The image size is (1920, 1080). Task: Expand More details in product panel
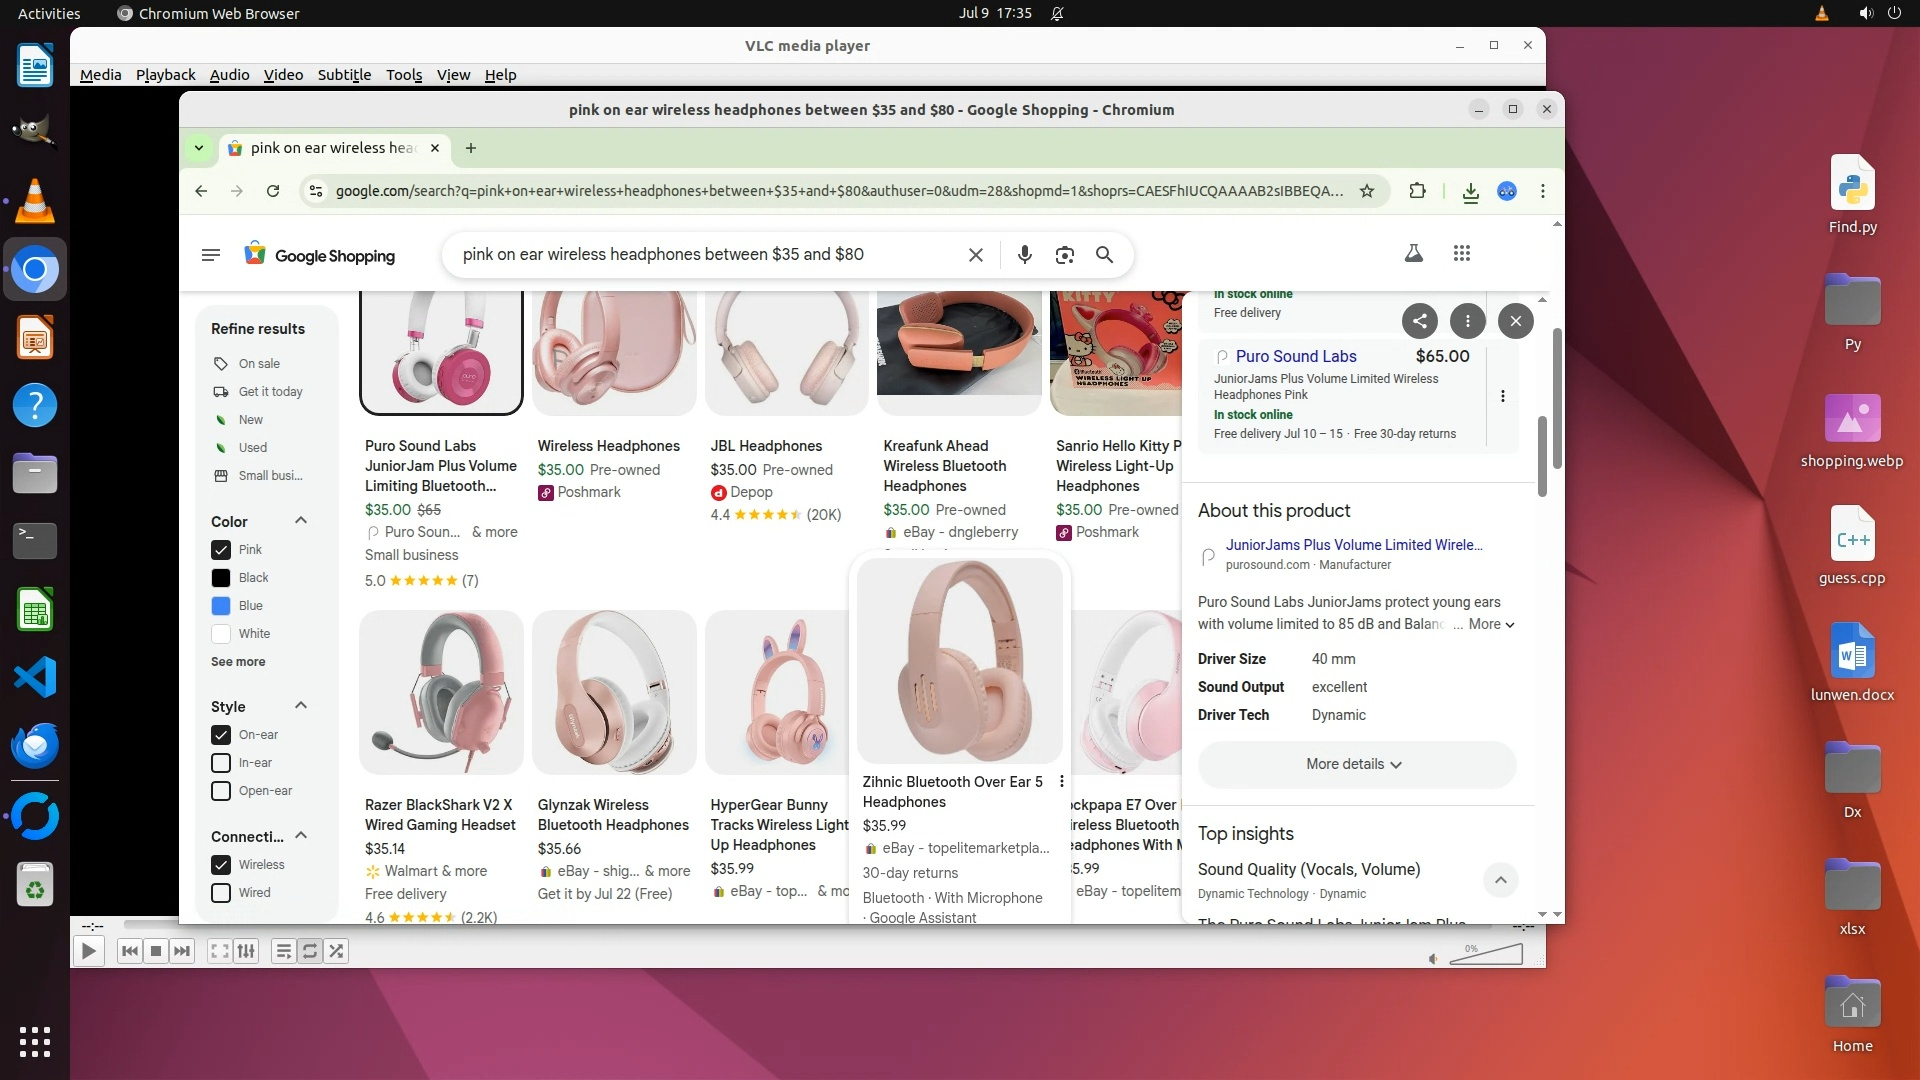(1355, 764)
